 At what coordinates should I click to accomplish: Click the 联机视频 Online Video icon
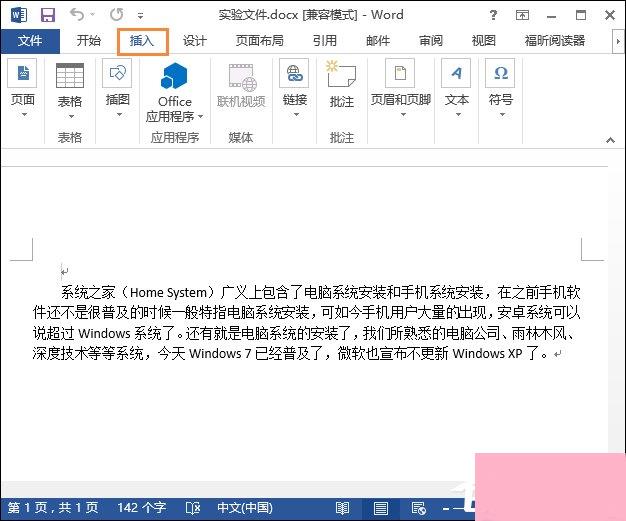tap(242, 77)
